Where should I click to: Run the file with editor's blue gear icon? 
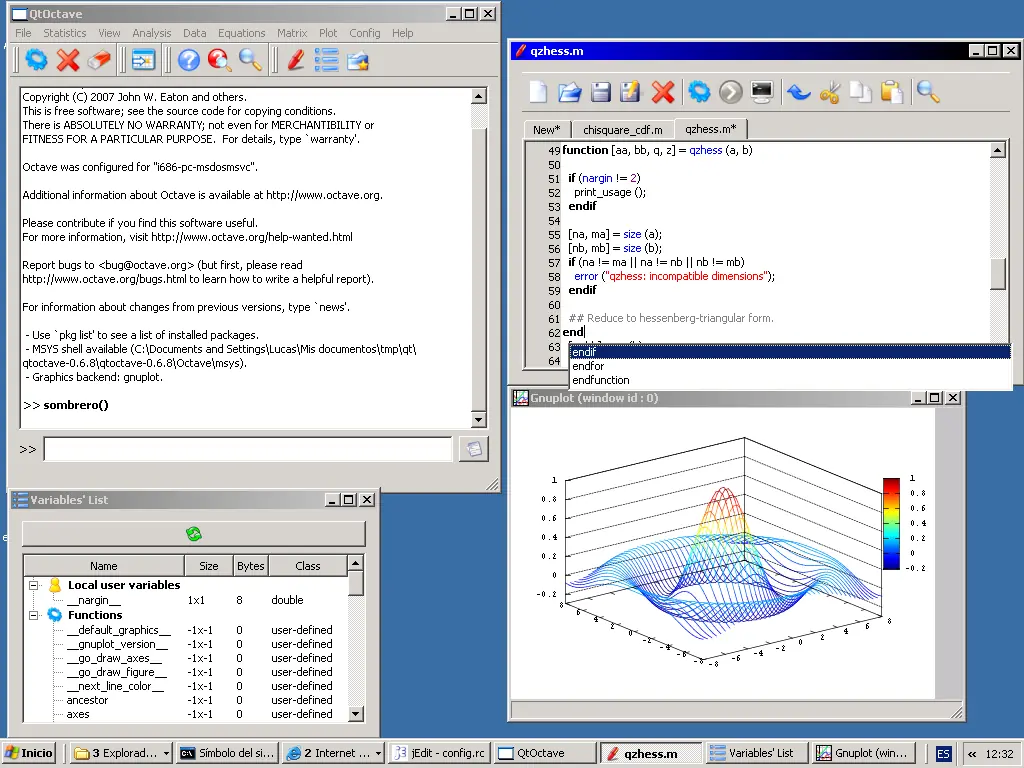699,92
